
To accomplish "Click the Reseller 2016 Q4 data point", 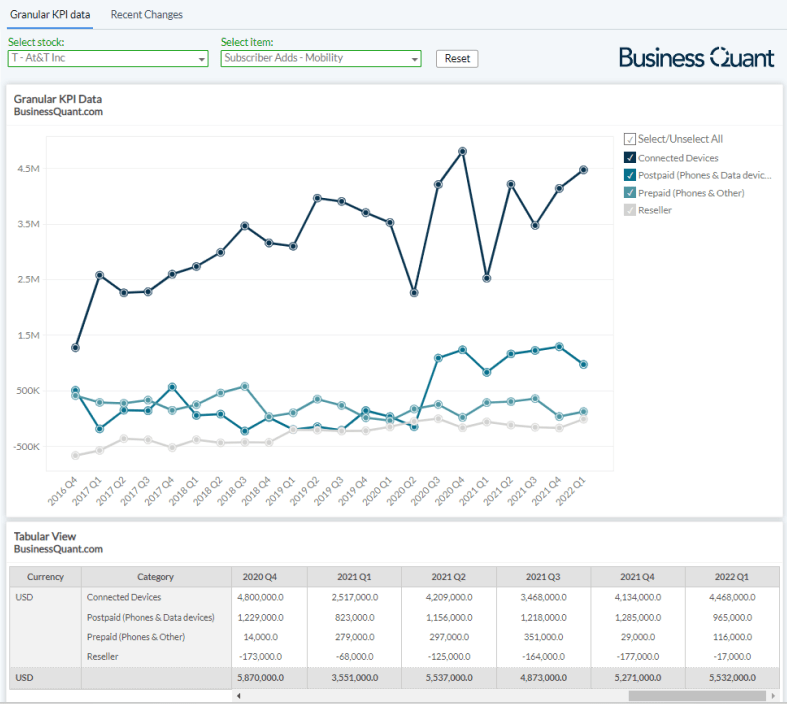I will pyautogui.click(x=75, y=455).
